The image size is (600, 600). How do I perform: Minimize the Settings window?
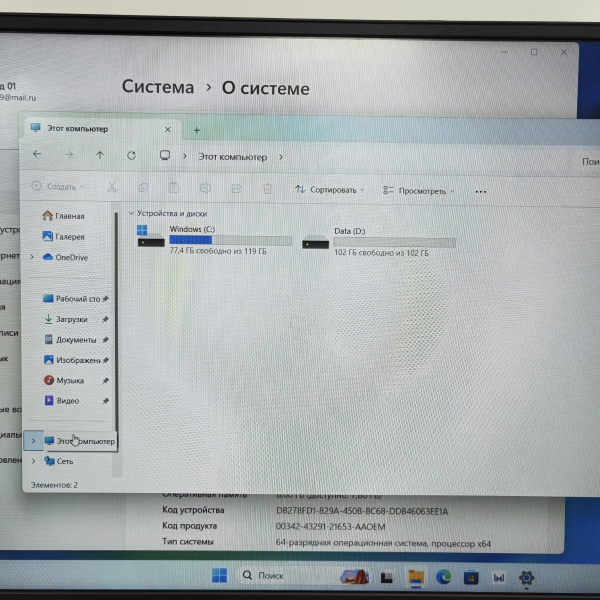click(x=504, y=52)
